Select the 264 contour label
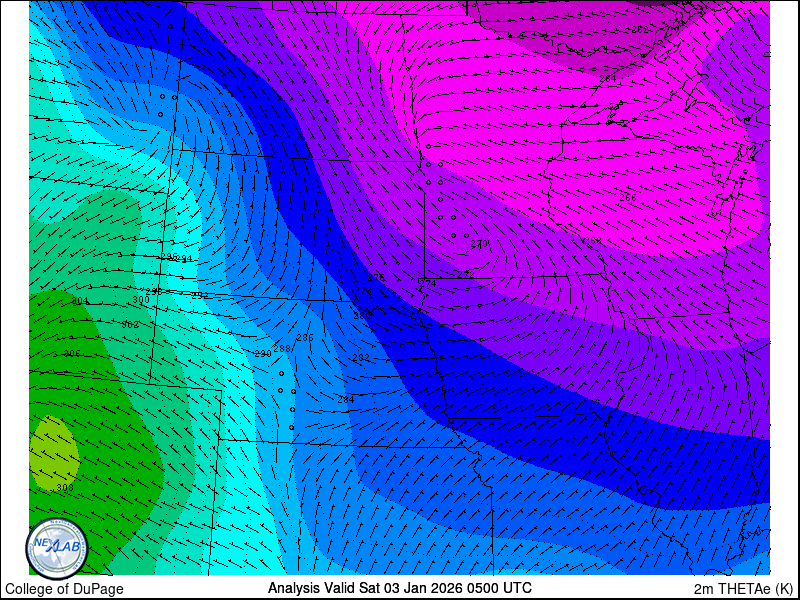Viewport: 800px width, 600px height. click(x=608, y=78)
